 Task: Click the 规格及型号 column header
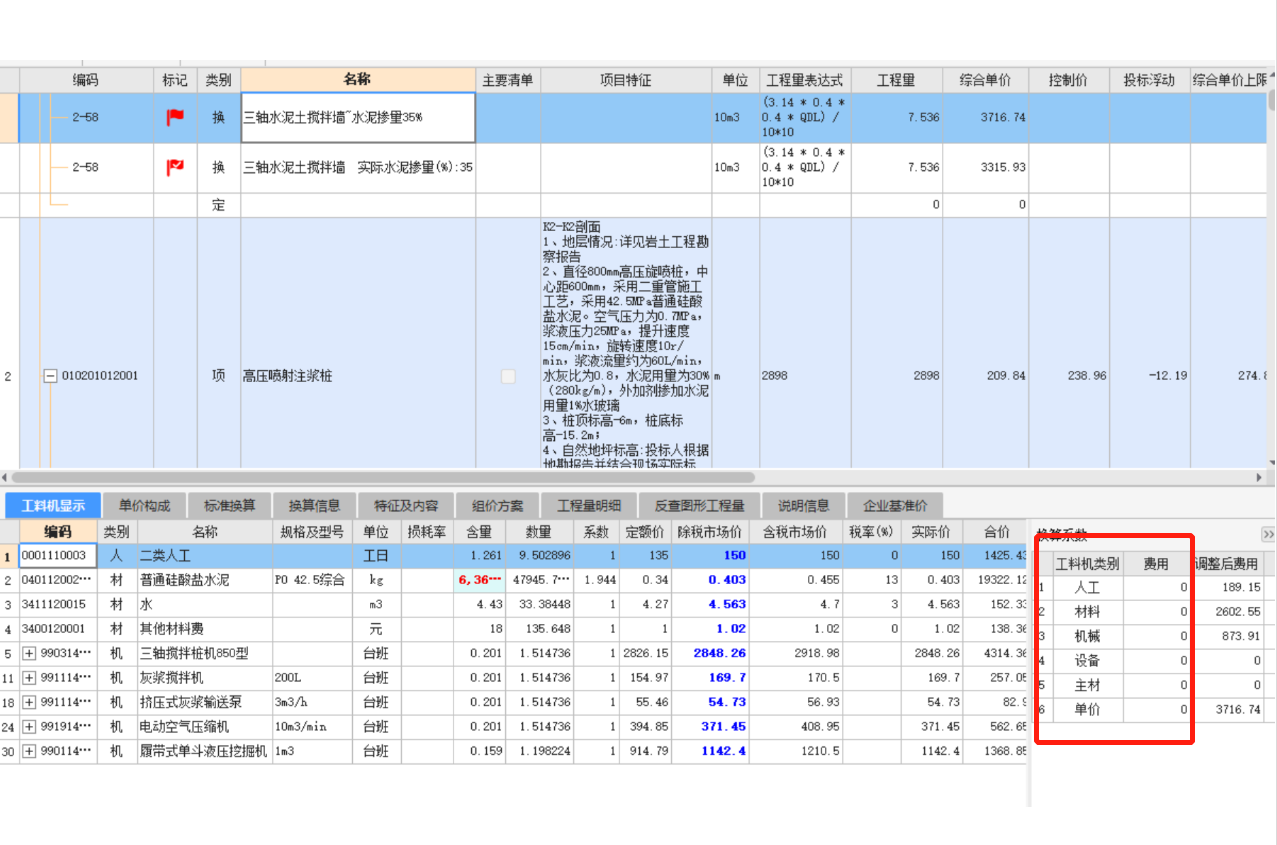313,532
